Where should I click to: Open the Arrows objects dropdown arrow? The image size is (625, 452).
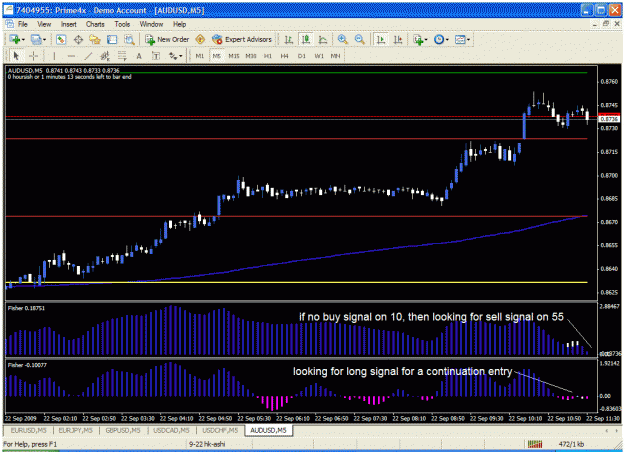181,56
